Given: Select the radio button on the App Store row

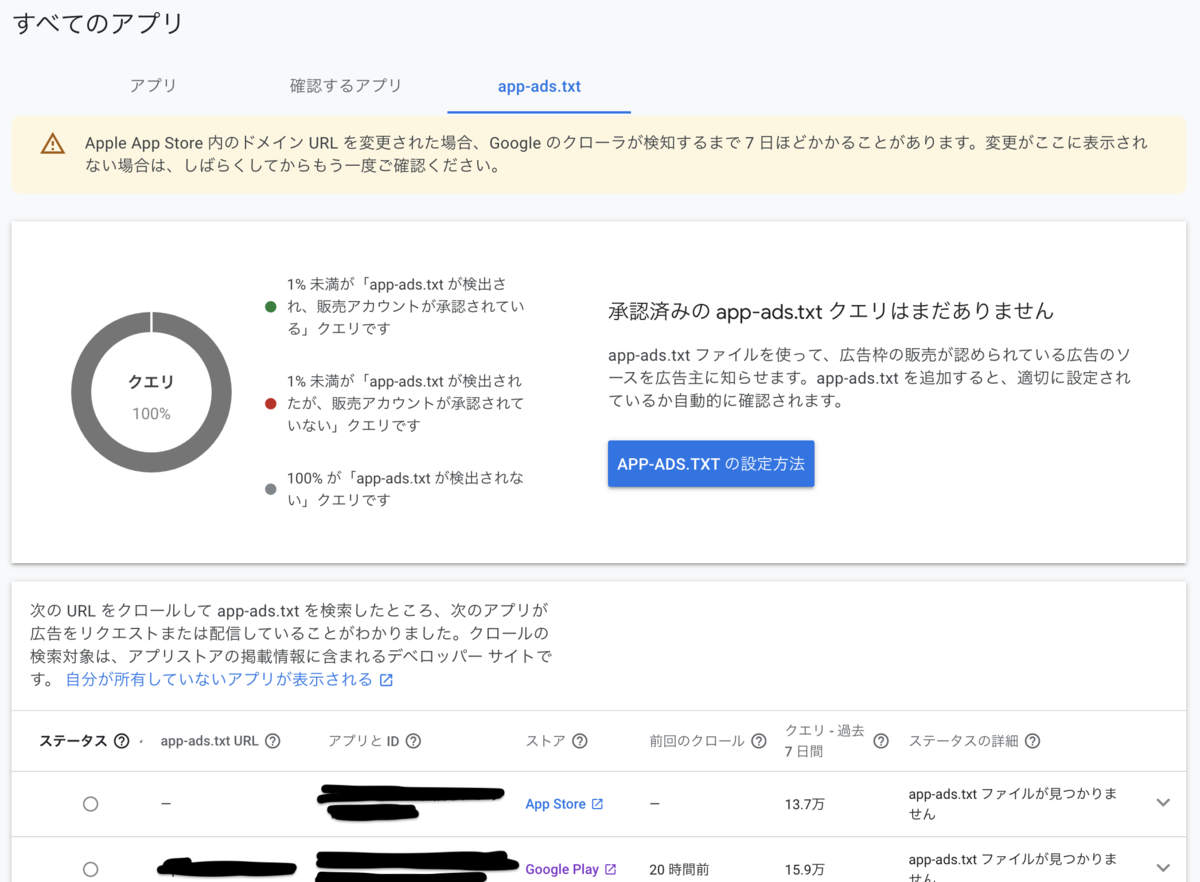Looking at the screenshot, I should pyautogui.click(x=90, y=803).
